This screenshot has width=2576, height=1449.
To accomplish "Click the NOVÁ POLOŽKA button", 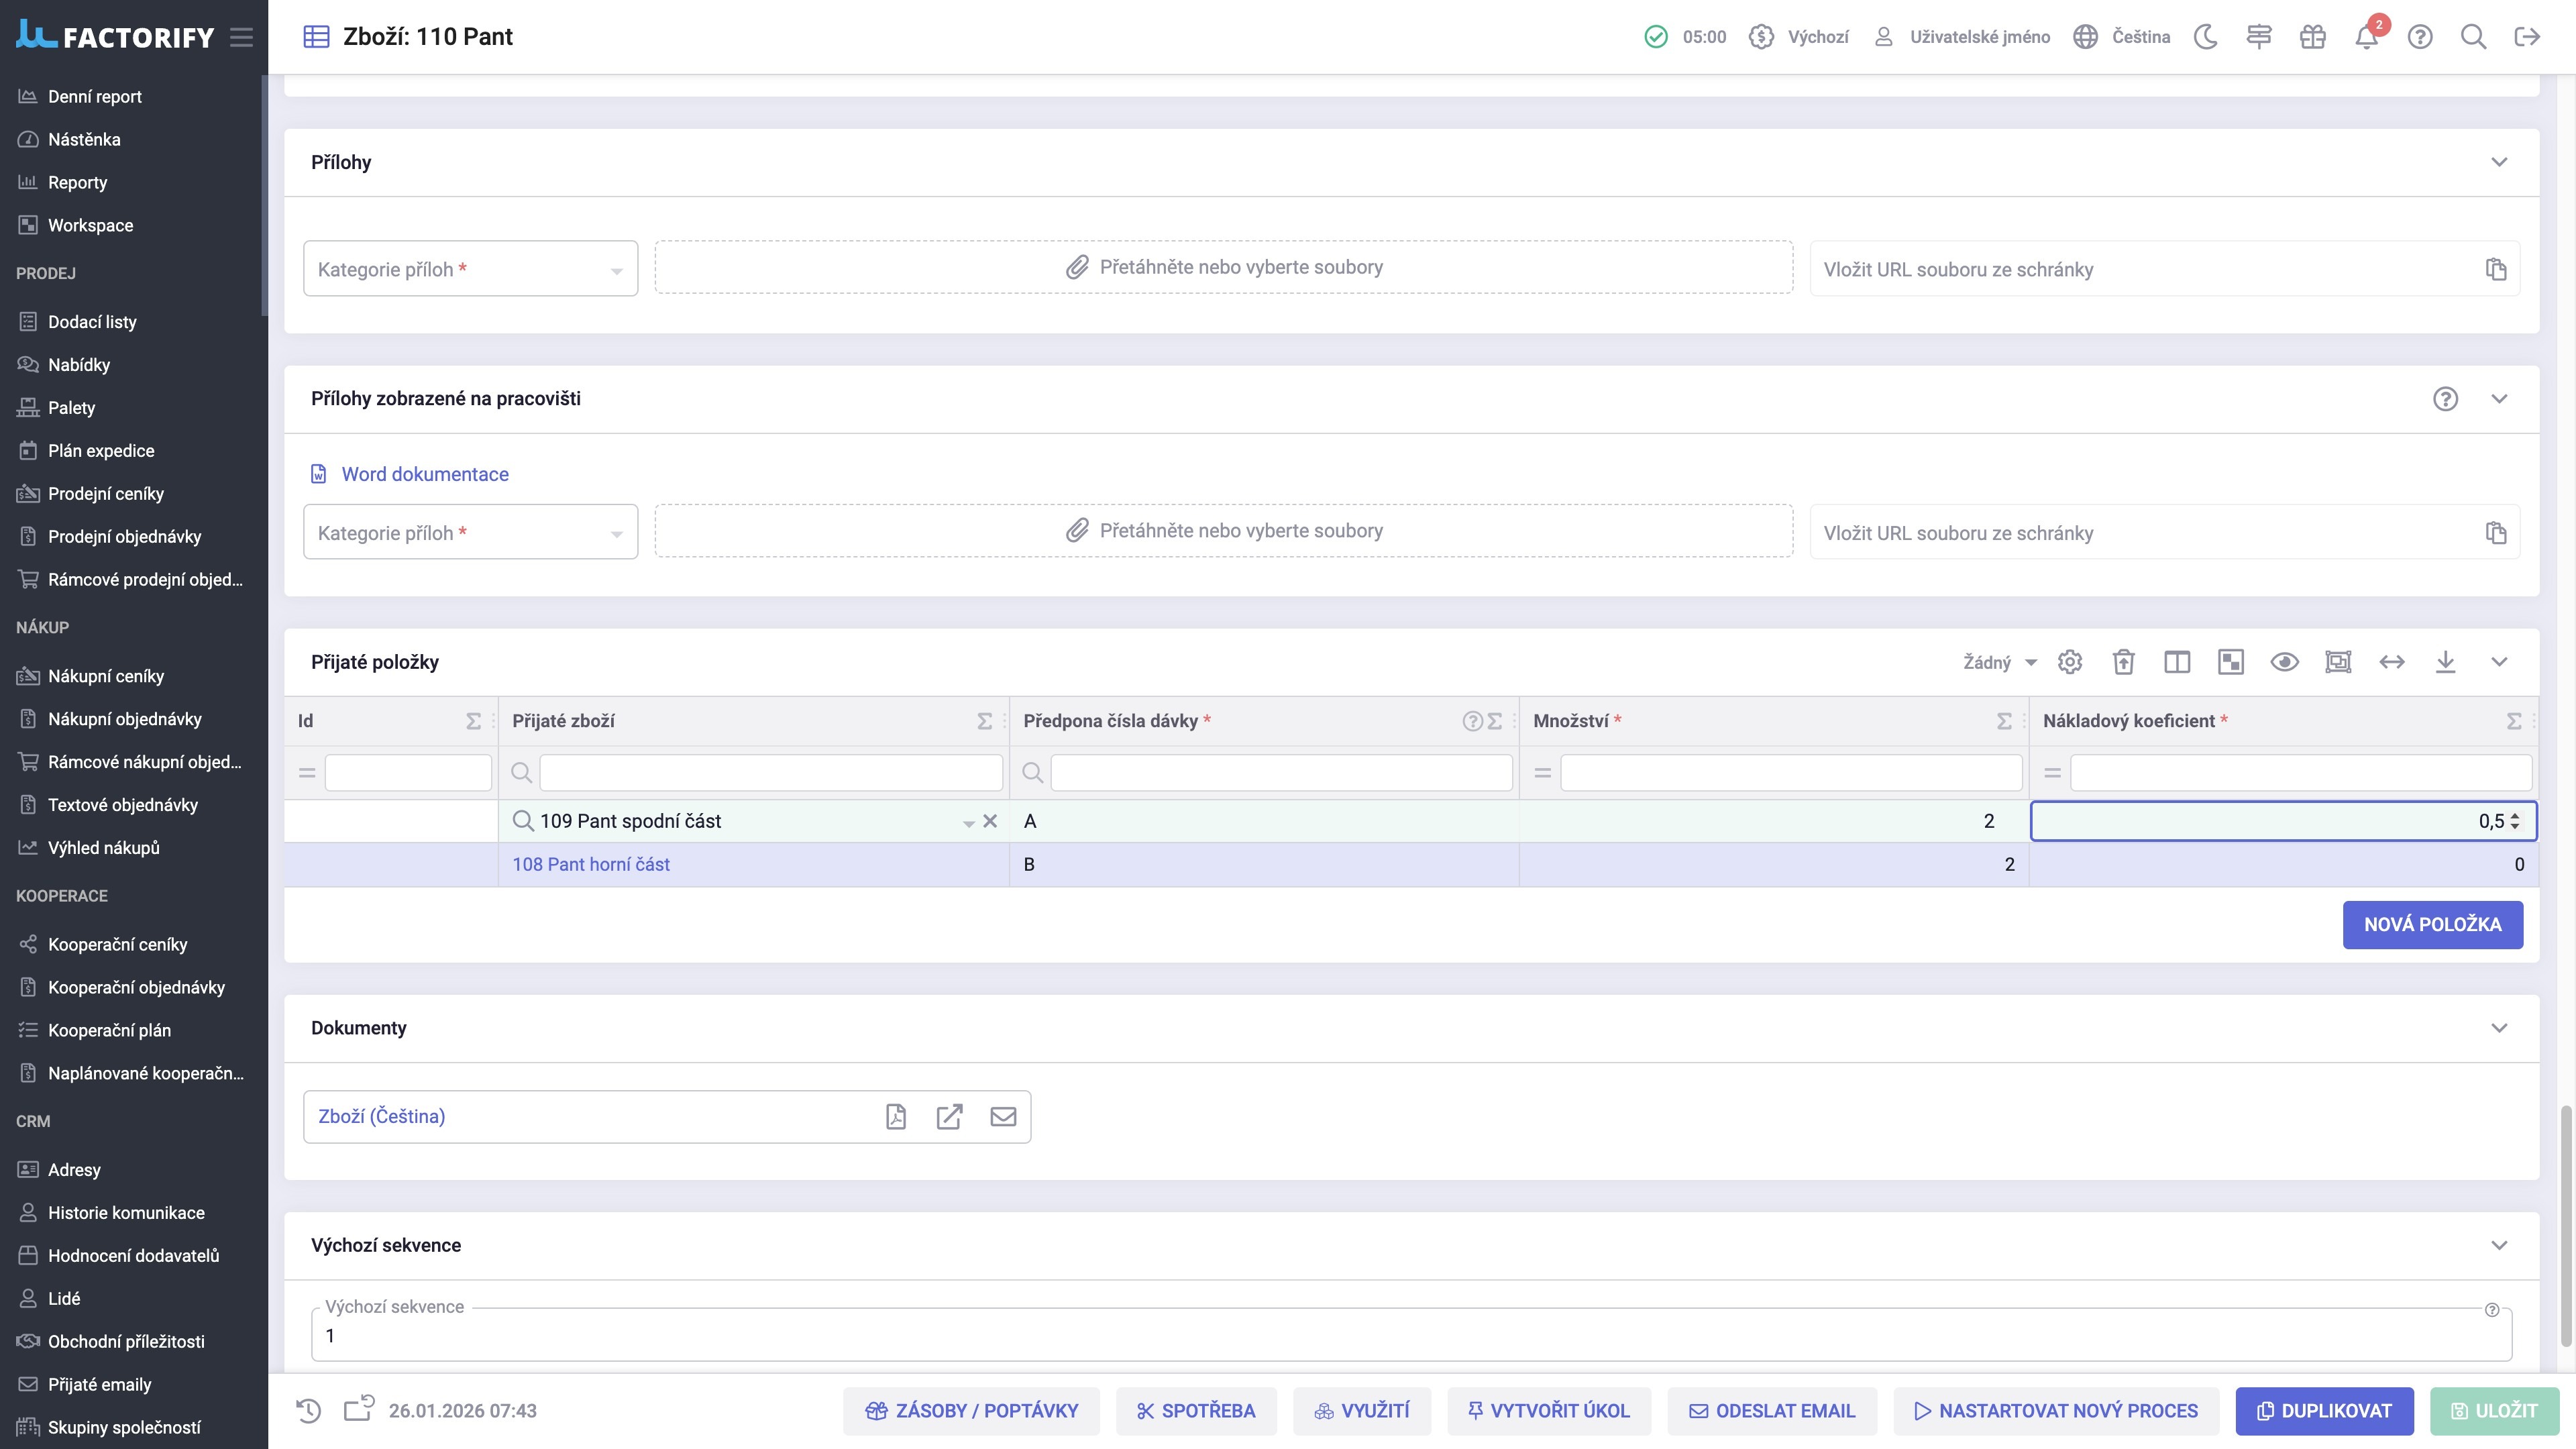I will click(x=2432, y=925).
